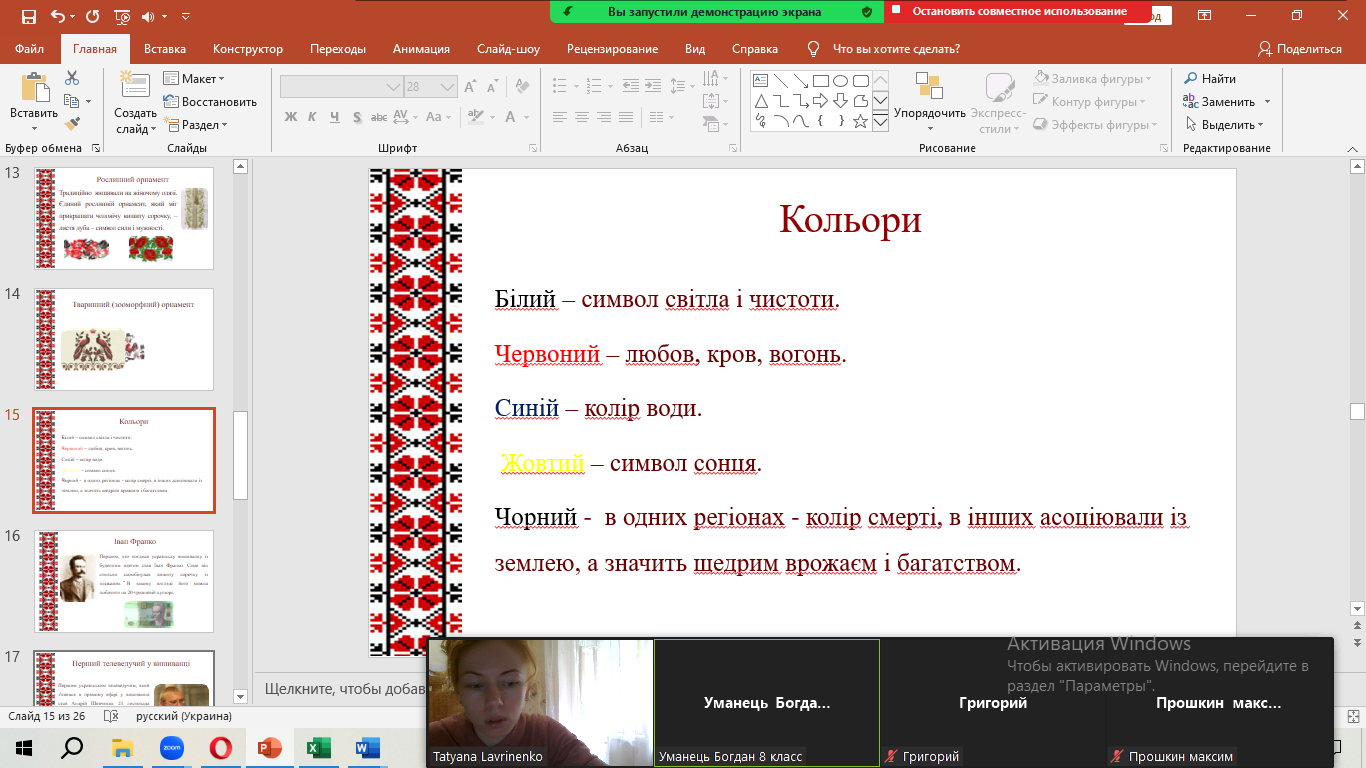Select slide 13 thumbnail Рослинний орнамент

pos(124,218)
